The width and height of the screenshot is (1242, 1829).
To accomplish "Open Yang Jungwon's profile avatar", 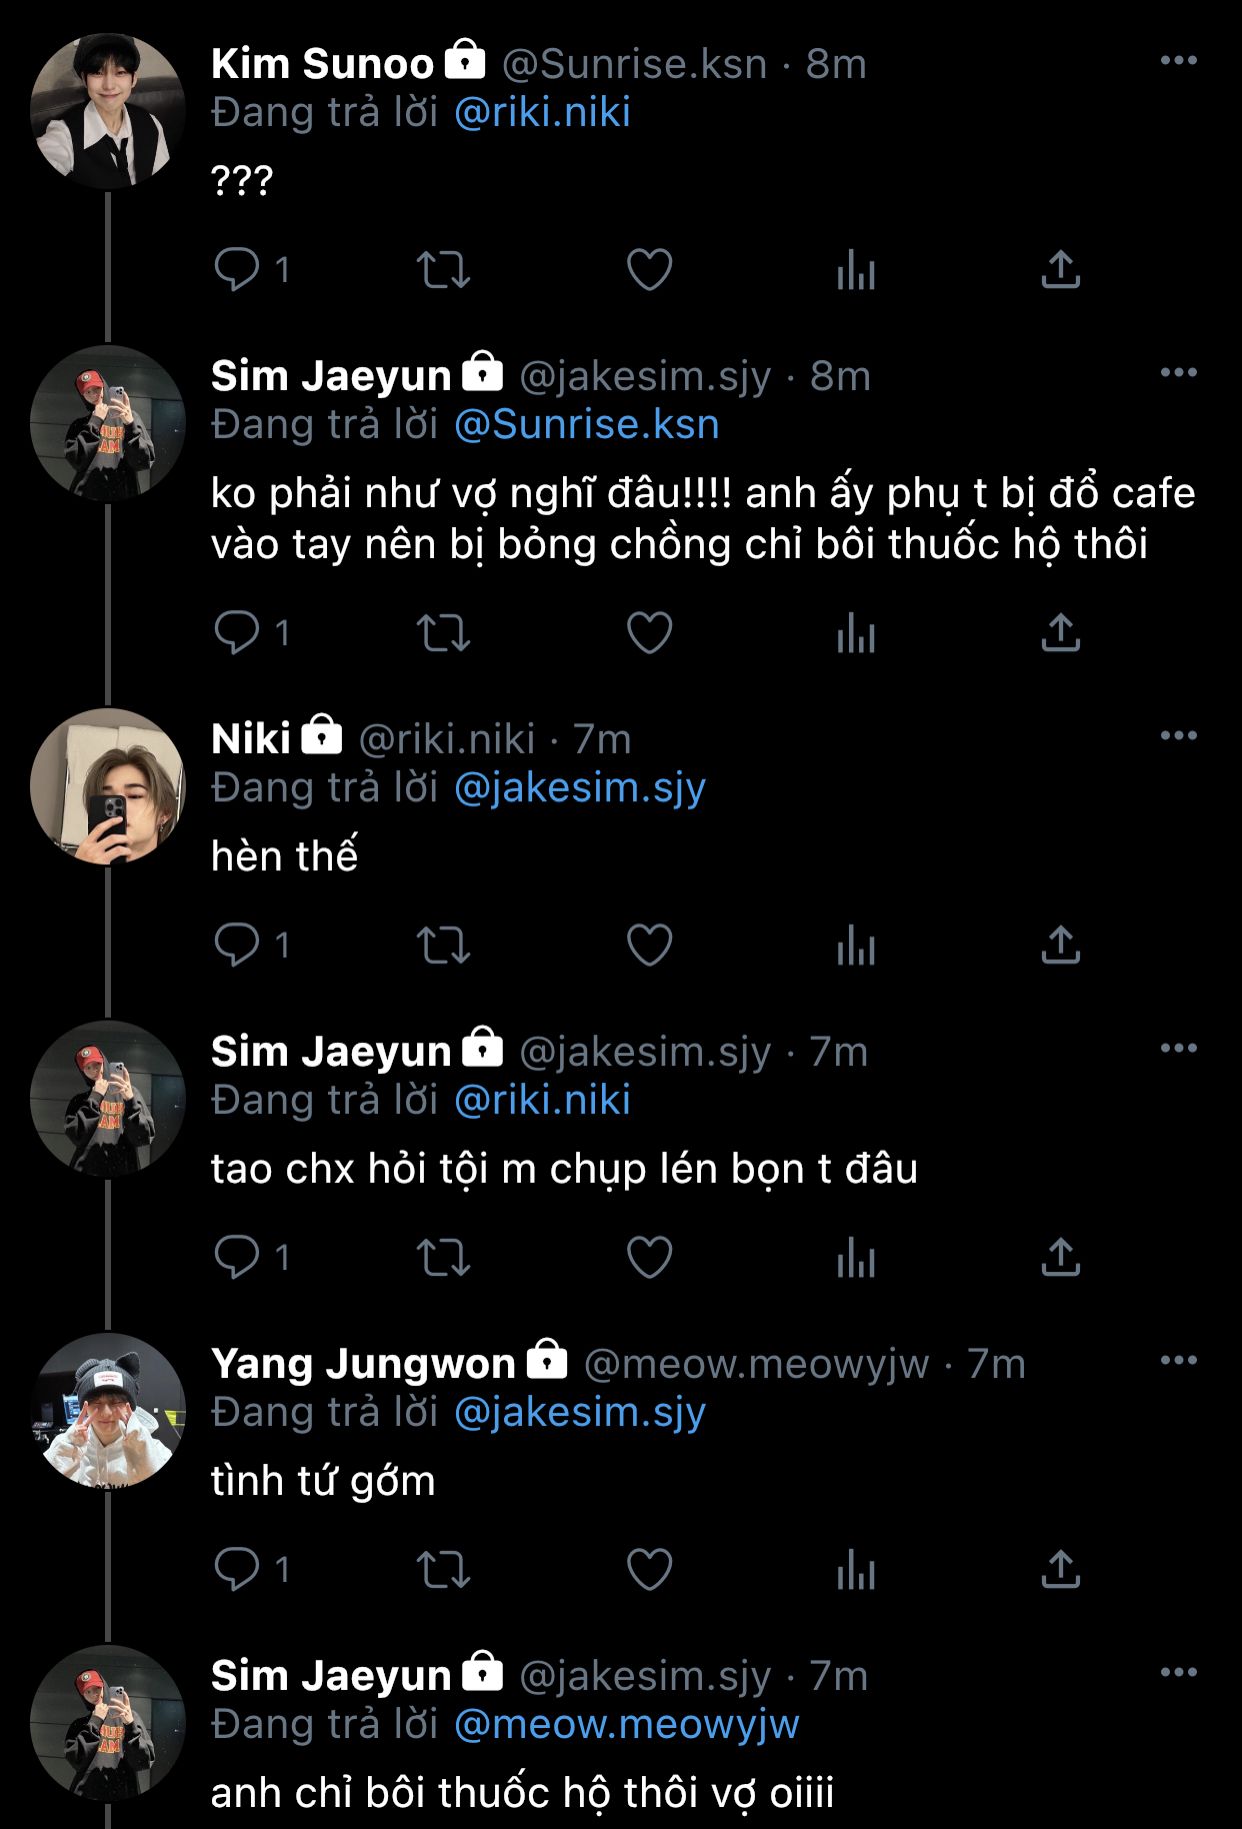I will coord(107,1410).
